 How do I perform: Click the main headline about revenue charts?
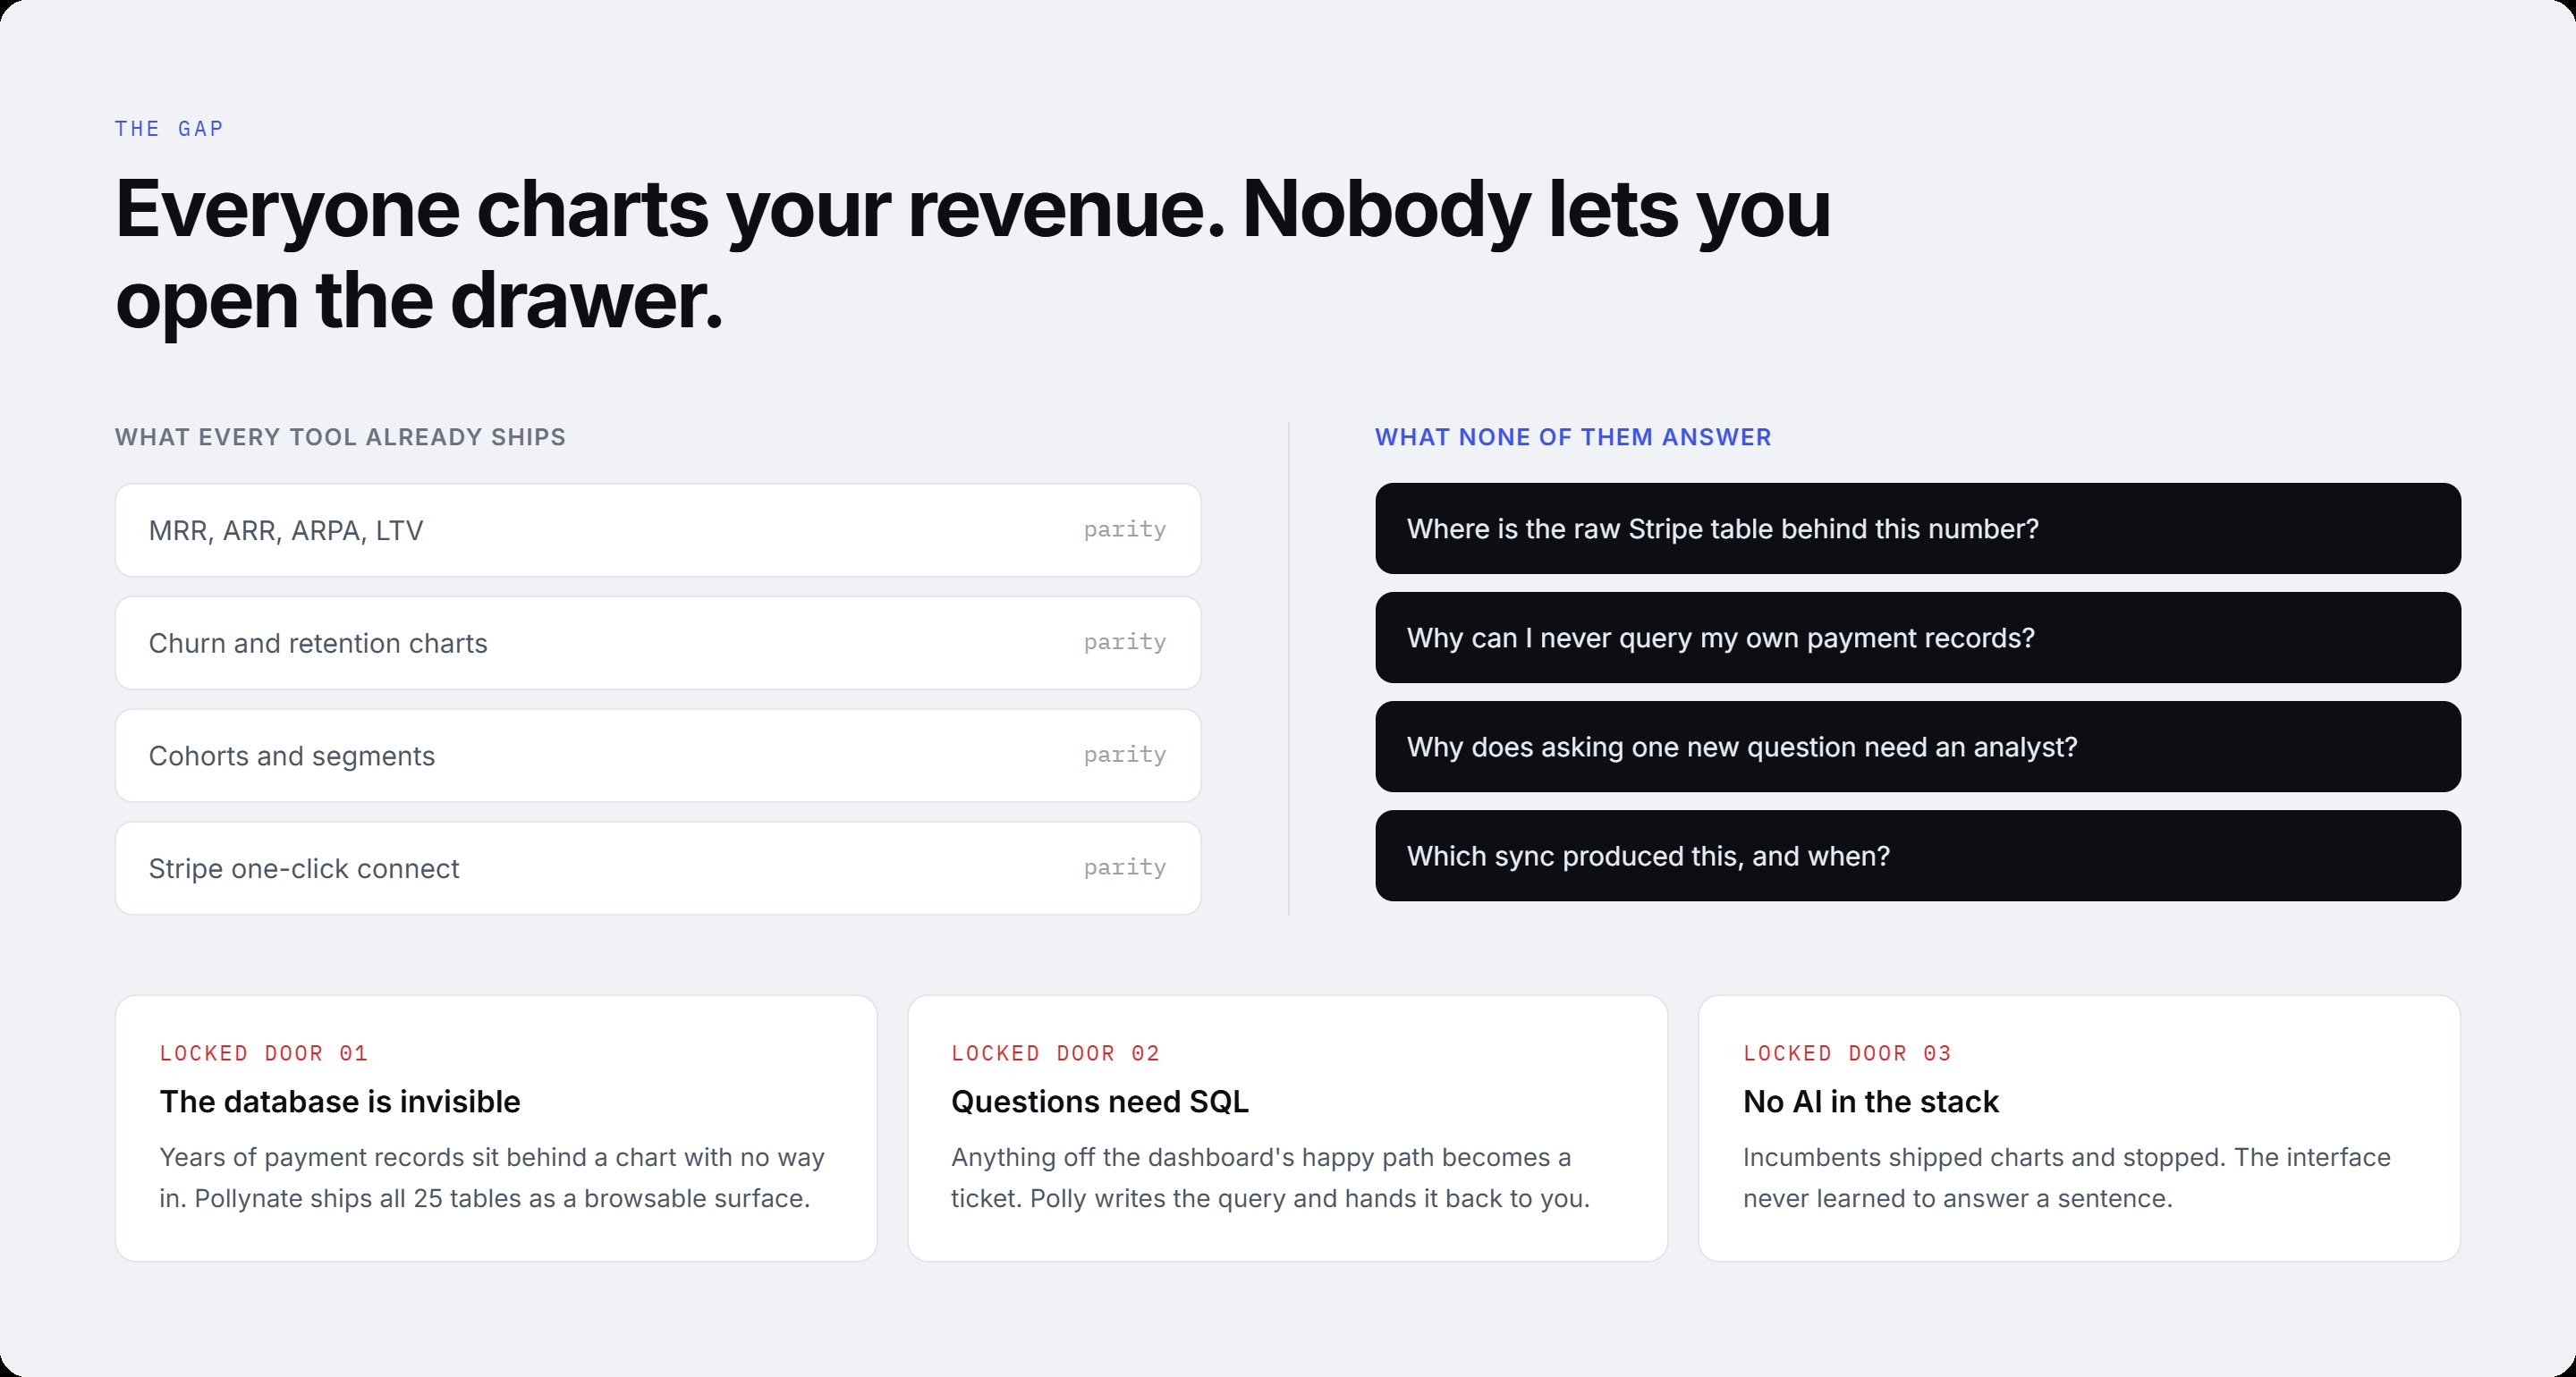[x=973, y=254]
